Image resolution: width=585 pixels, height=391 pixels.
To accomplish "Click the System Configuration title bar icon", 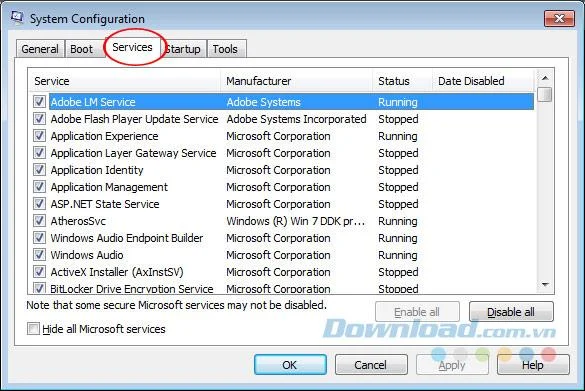I will tap(16, 17).
